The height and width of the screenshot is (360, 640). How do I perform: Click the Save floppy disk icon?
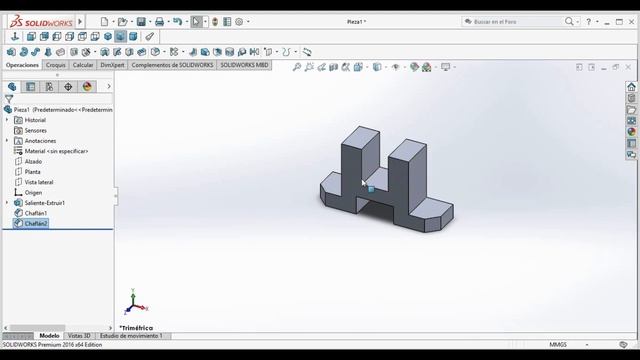(x=141, y=22)
